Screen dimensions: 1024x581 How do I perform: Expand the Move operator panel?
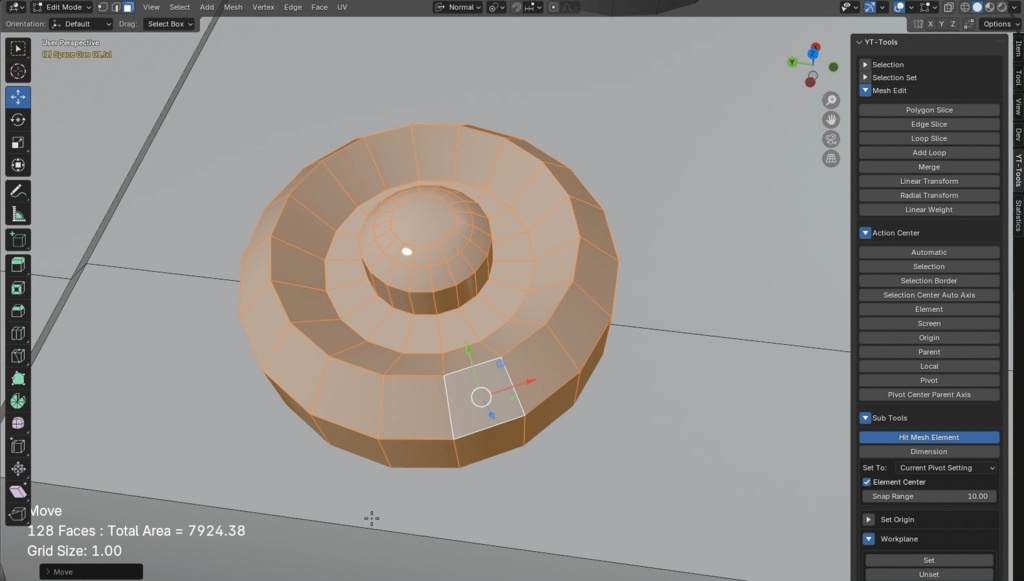[x=47, y=571]
